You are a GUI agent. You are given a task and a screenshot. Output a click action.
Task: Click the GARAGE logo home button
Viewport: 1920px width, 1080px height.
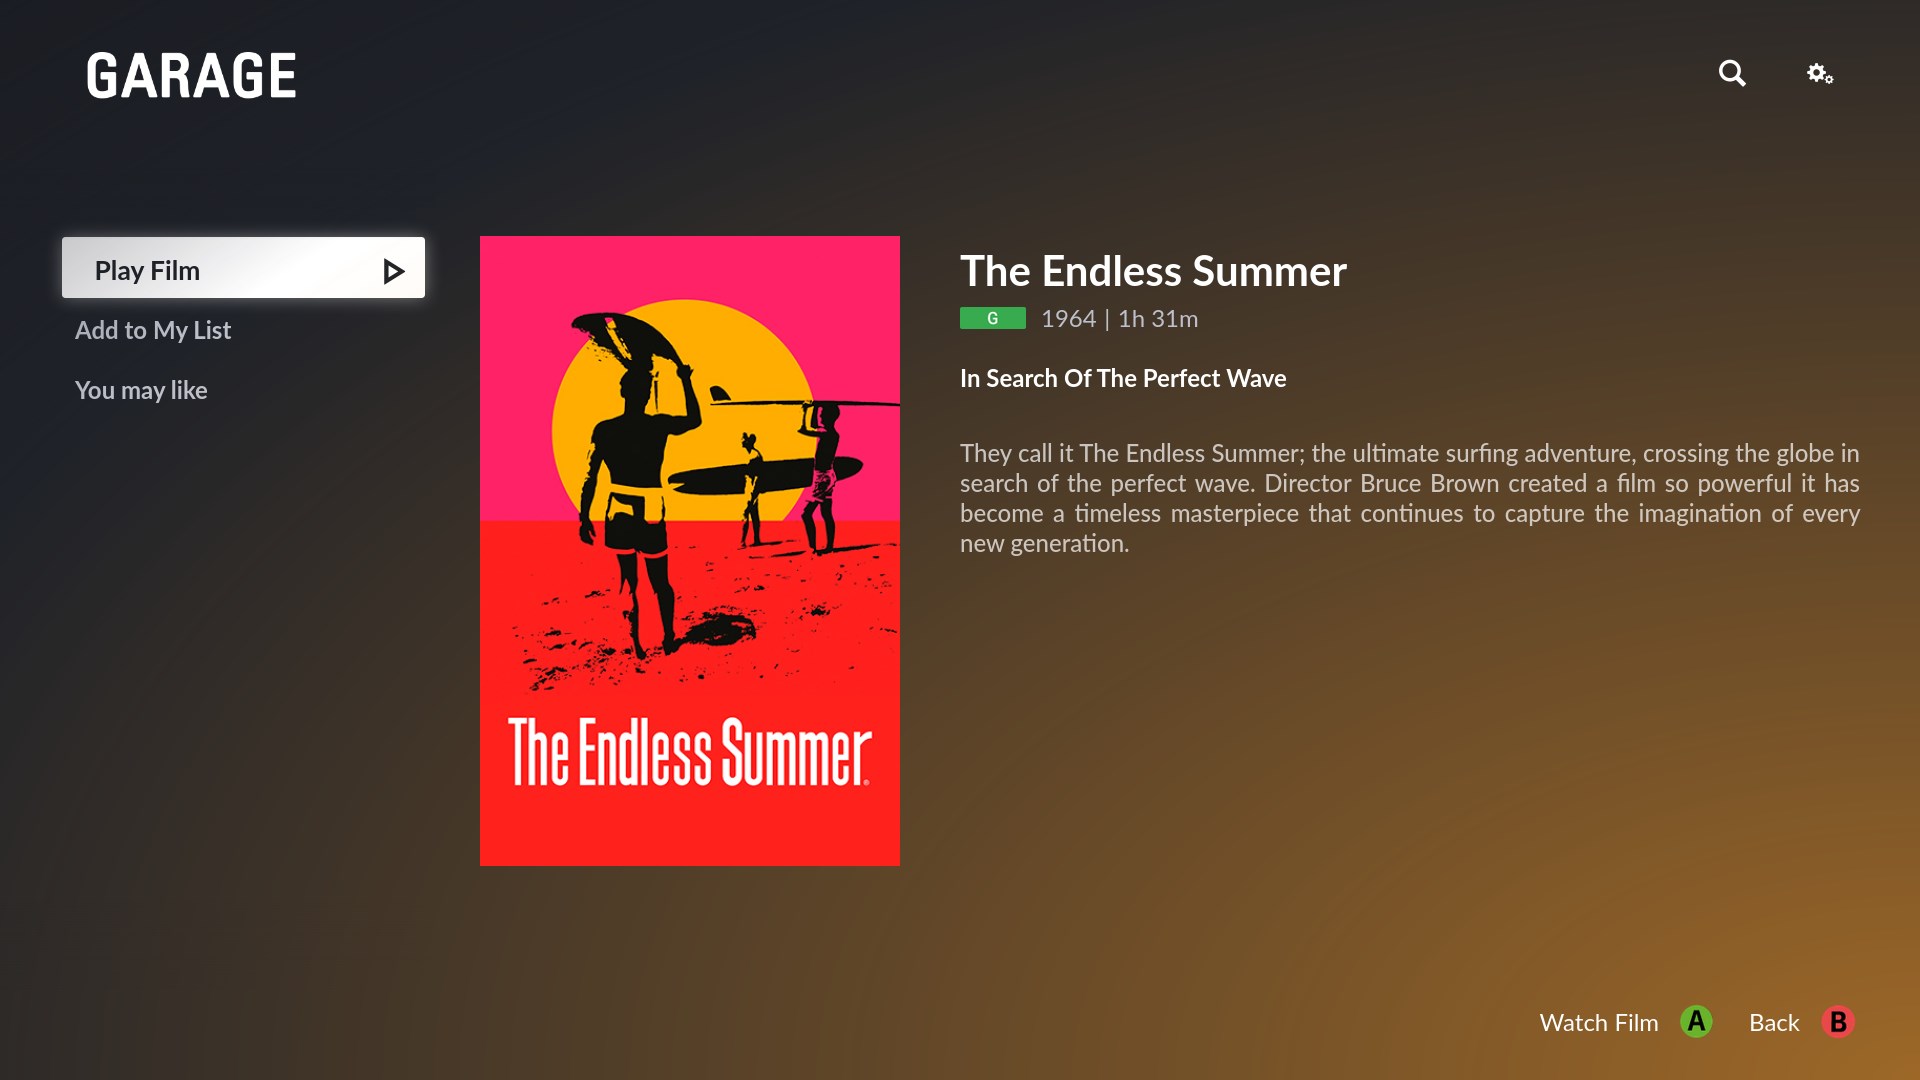[x=191, y=74]
